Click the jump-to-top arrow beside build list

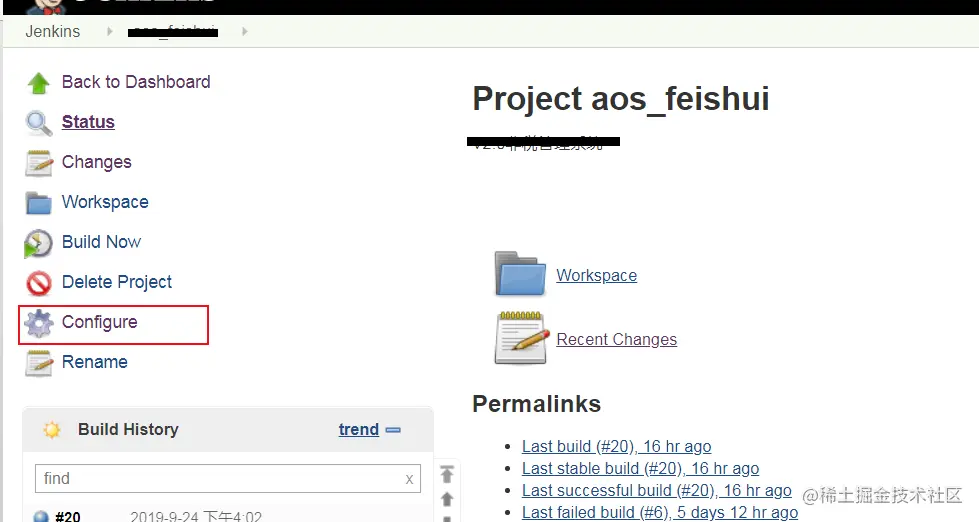coord(446,474)
